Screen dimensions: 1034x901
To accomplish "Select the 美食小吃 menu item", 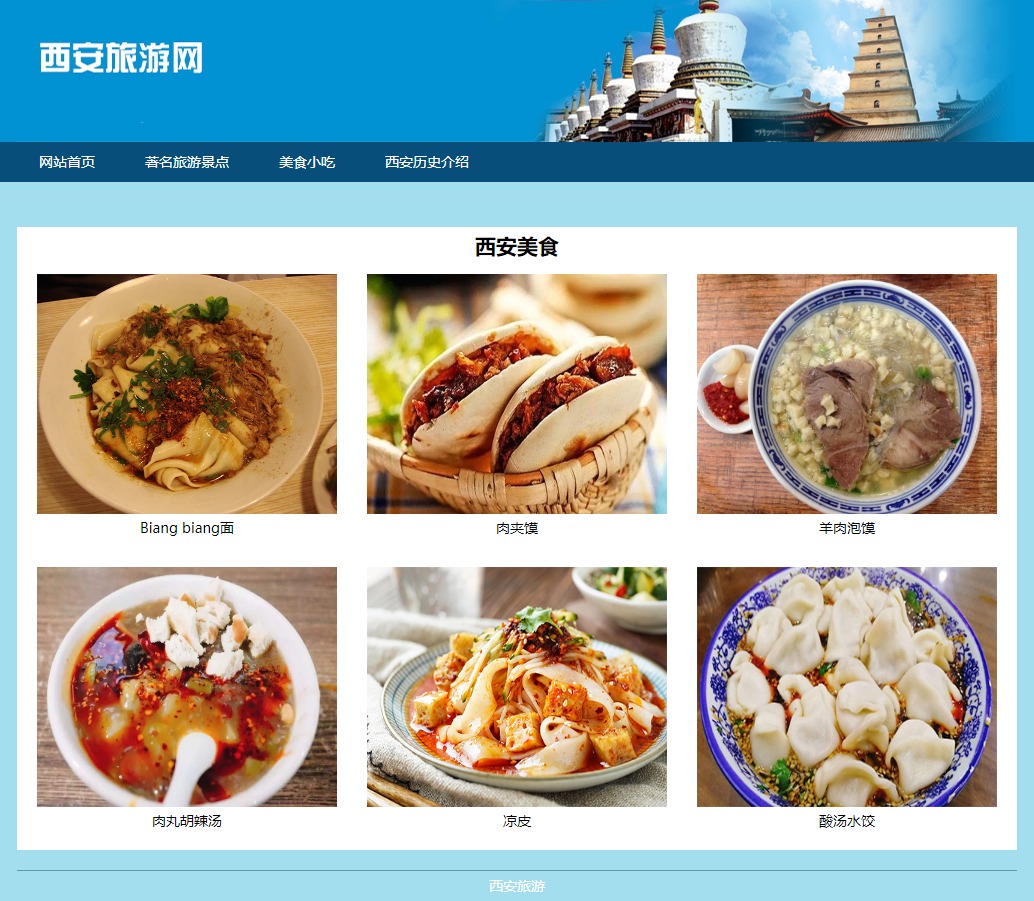I will click(x=307, y=162).
